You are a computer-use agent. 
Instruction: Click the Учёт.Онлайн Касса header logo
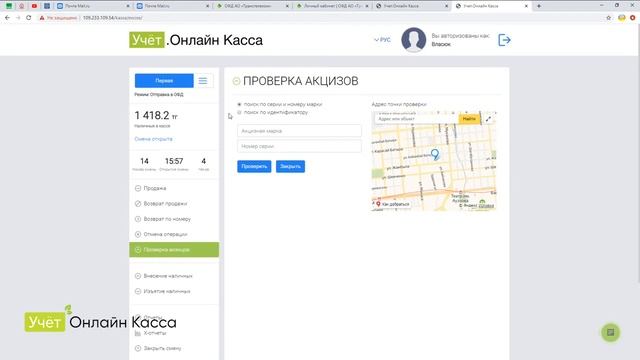click(196, 40)
